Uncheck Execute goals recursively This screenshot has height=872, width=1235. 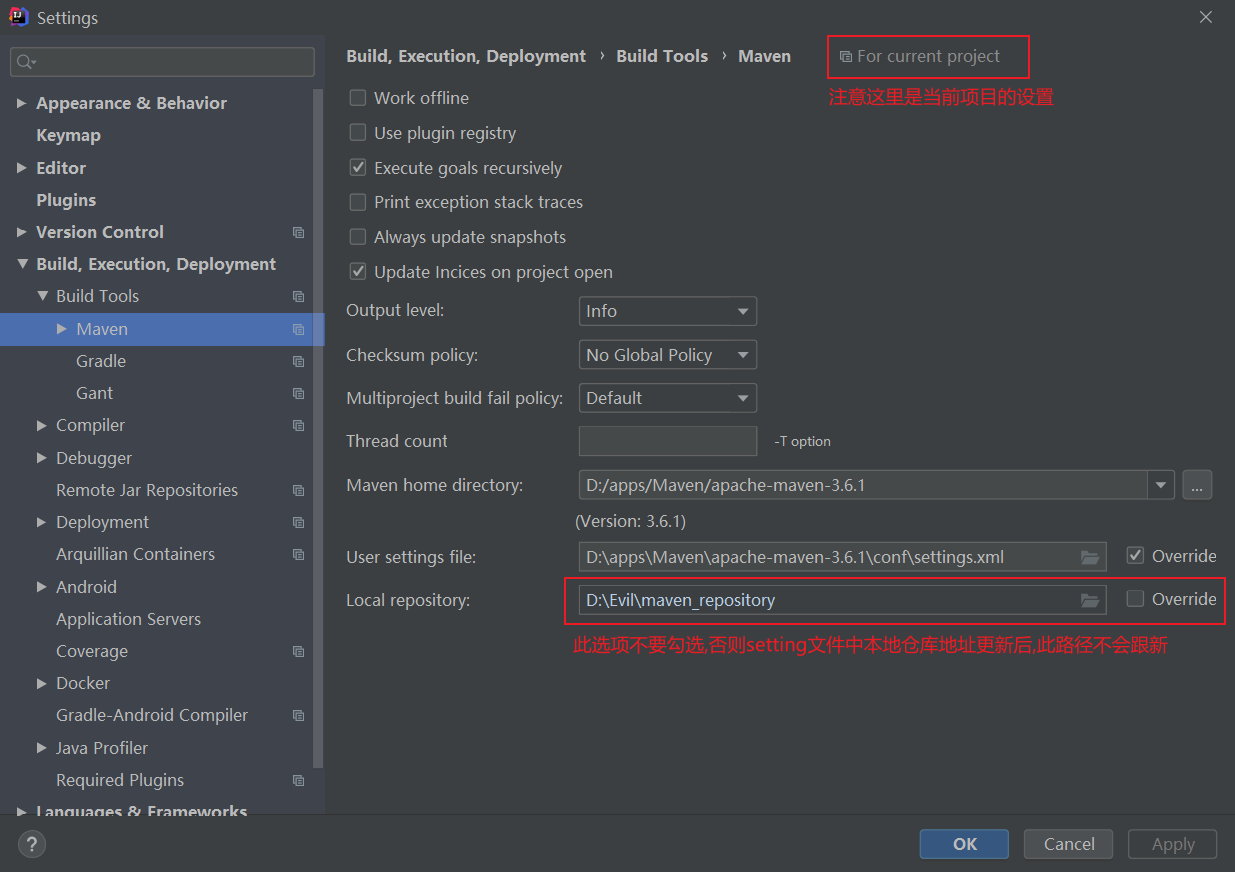pos(357,167)
